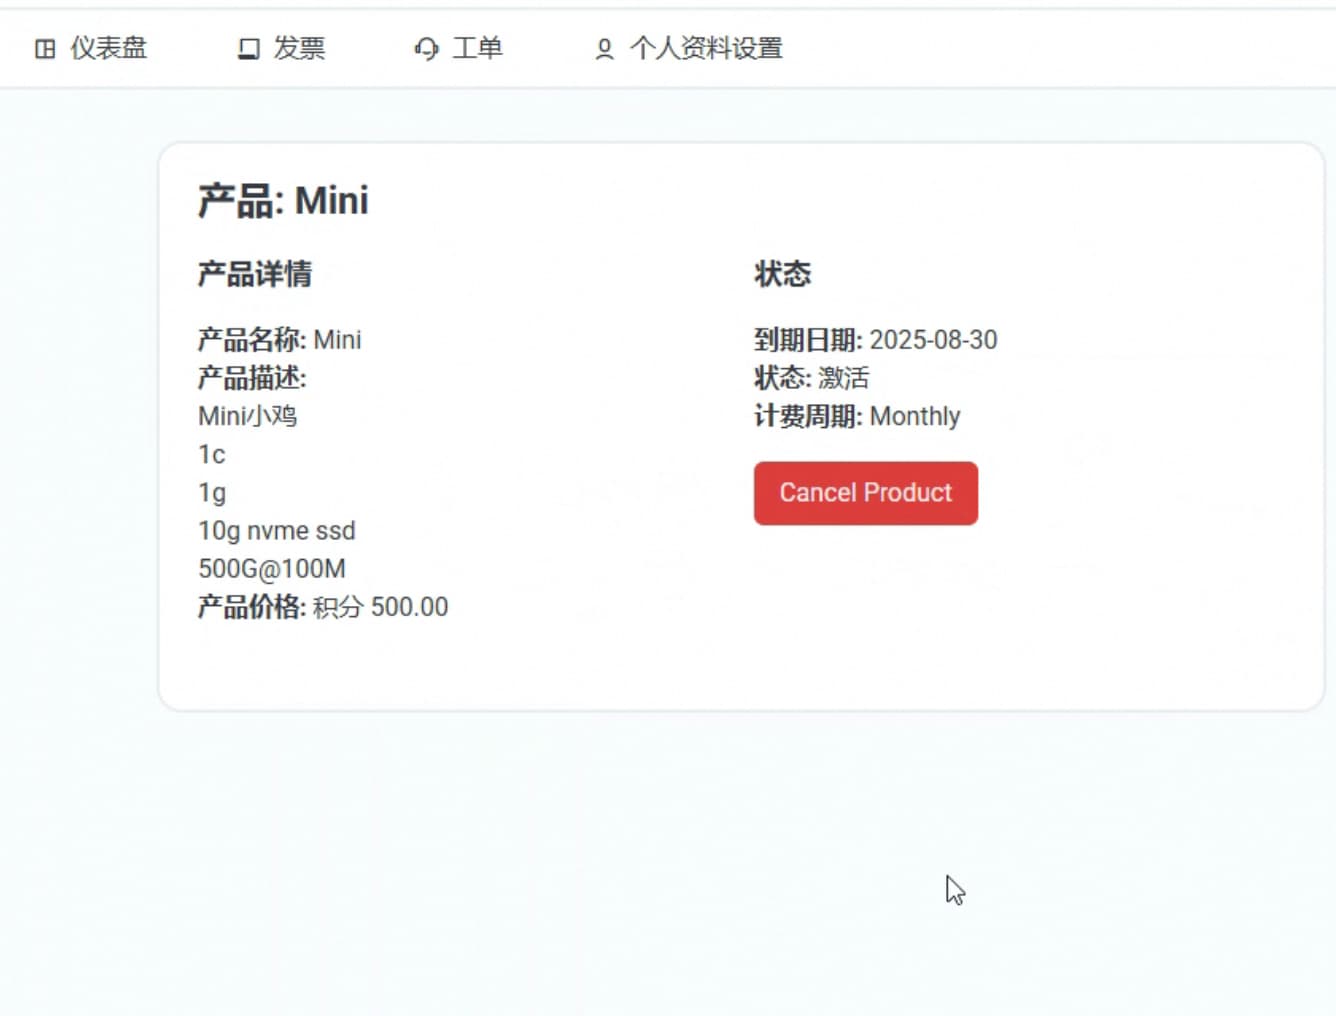
Task: Click the heading 产品: Mini
Action: 283,201
